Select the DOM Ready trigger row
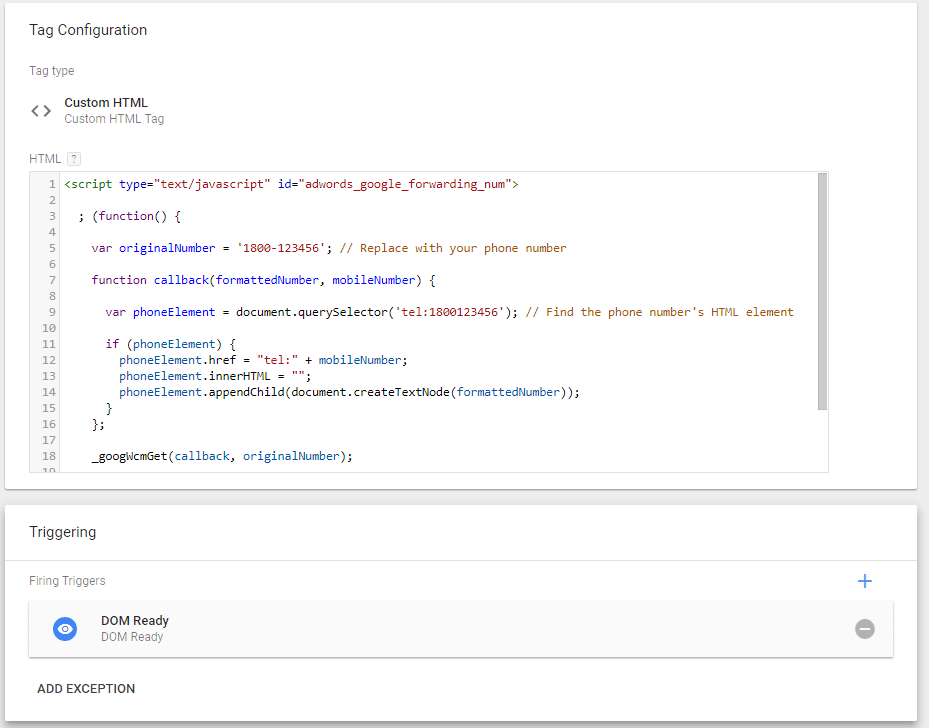This screenshot has width=929, height=728. (x=460, y=629)
